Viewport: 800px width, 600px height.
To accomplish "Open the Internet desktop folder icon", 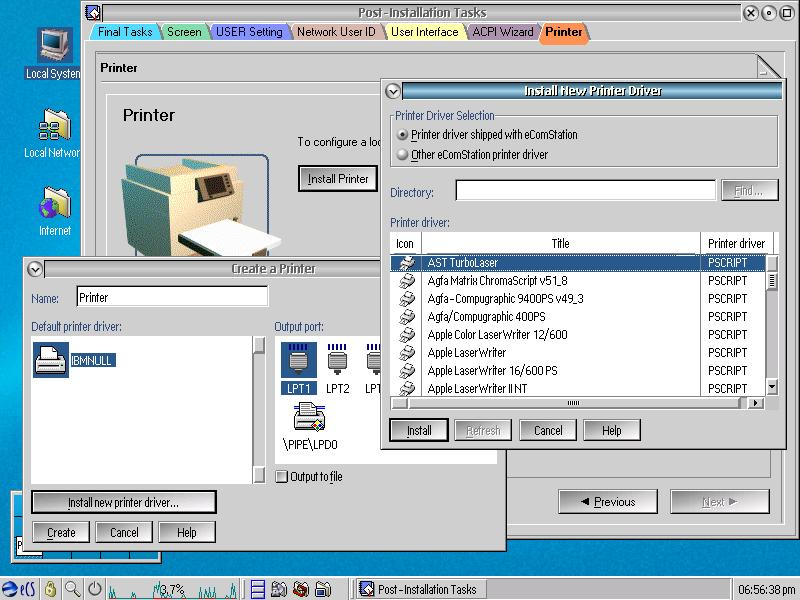I will [55, 202].
